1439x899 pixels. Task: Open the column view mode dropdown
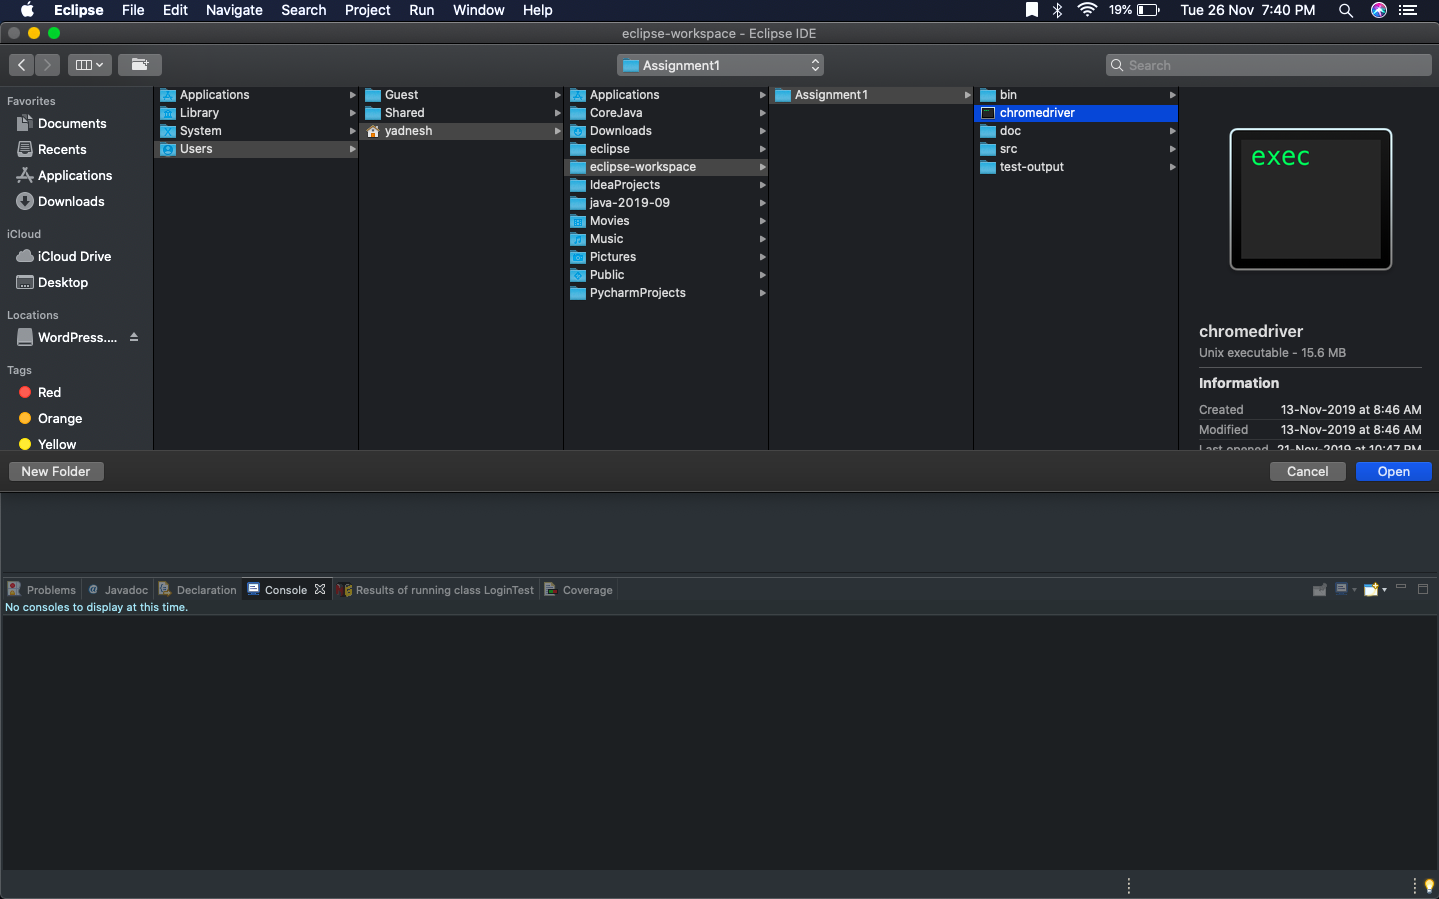click(x=90, y=65)
